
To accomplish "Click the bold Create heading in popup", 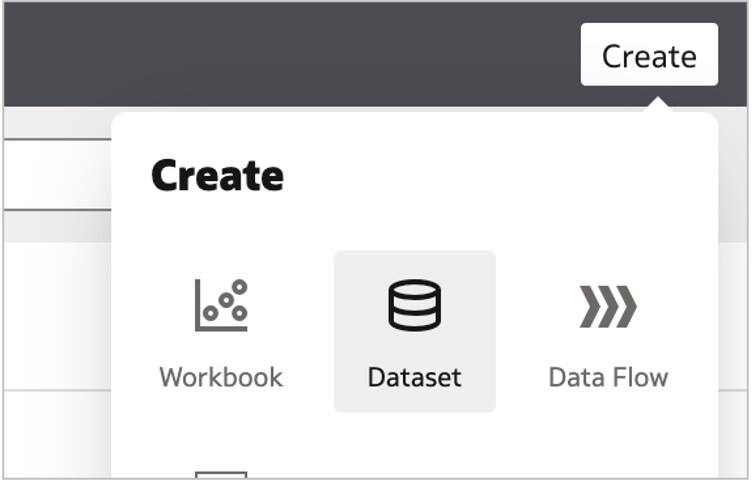I will tap(217, 176).
